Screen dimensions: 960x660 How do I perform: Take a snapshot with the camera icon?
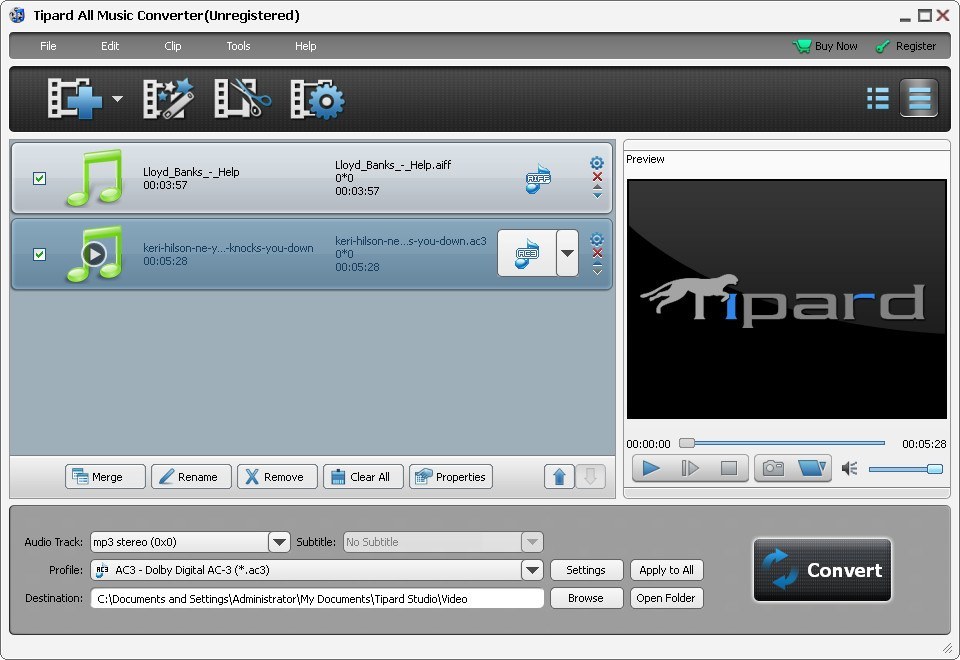click(773, 468)
